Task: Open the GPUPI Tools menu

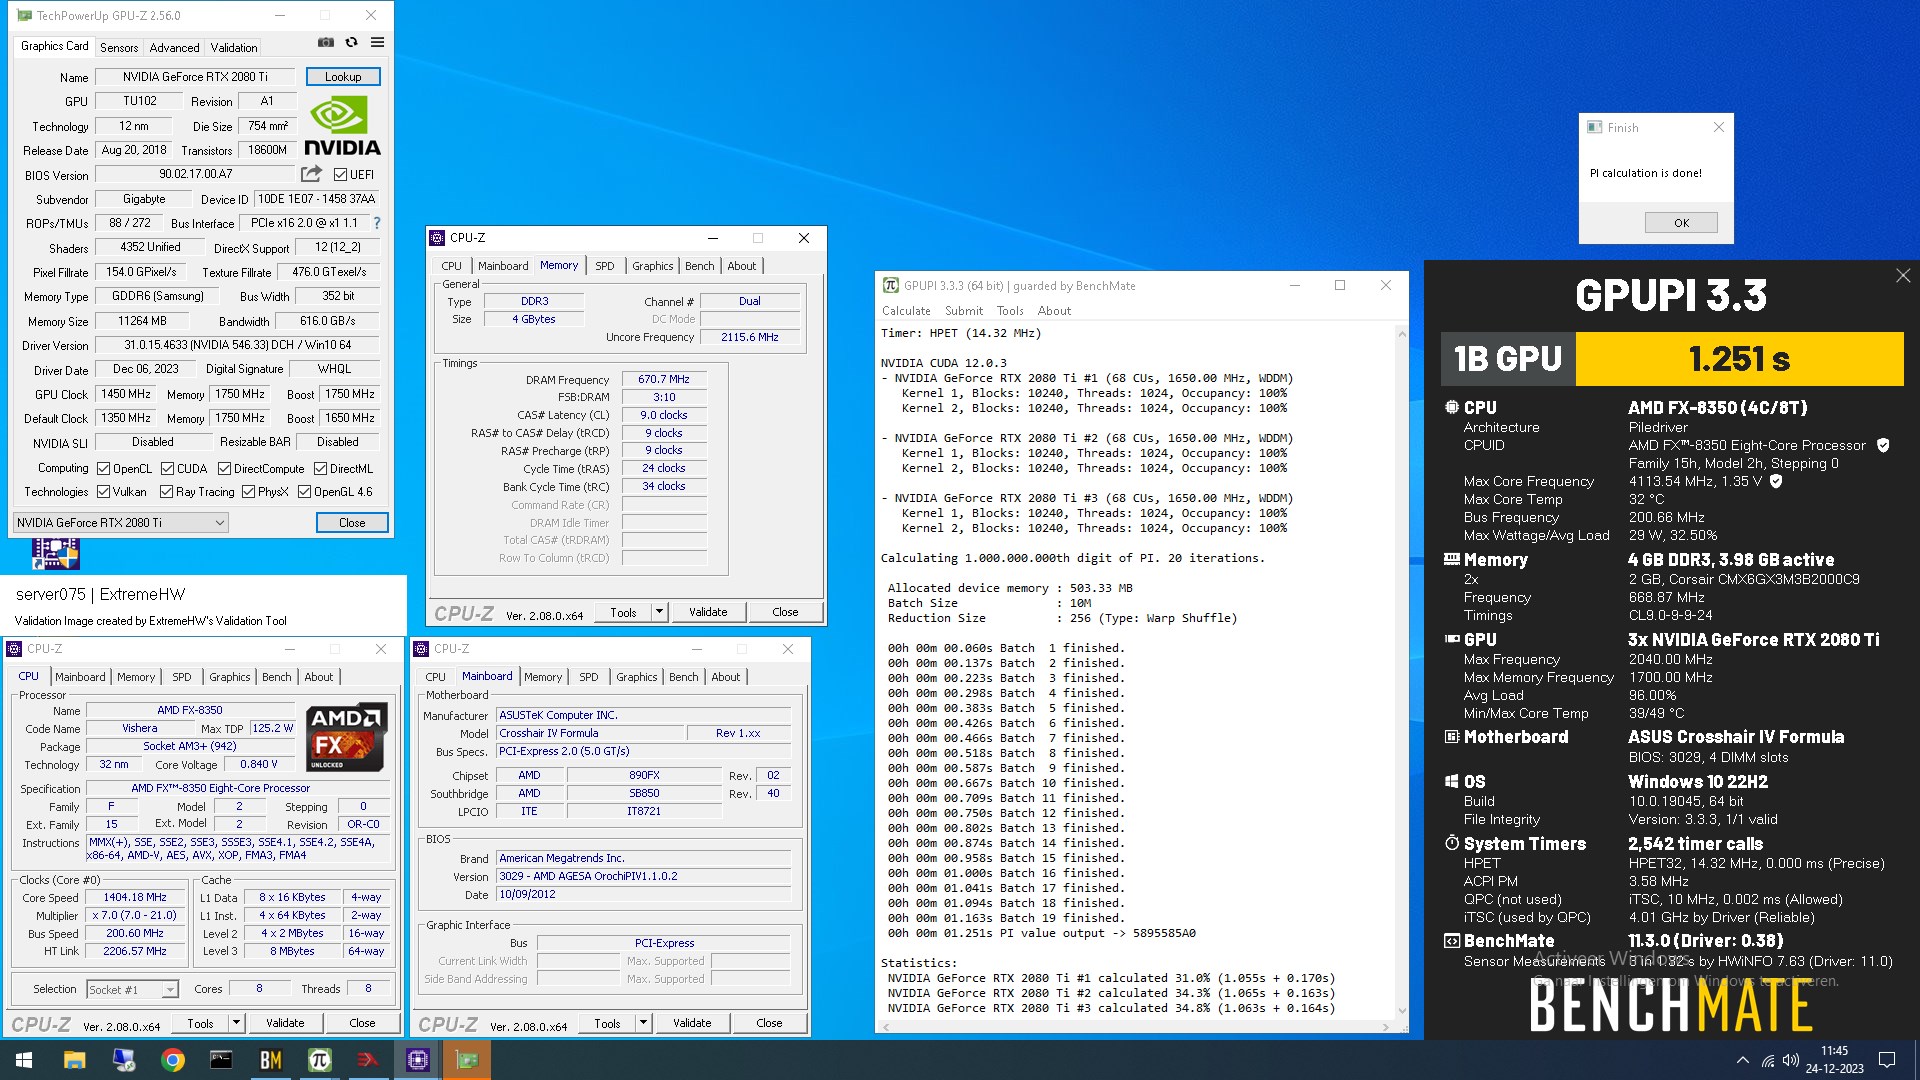Action: [x=1010, y=310]
